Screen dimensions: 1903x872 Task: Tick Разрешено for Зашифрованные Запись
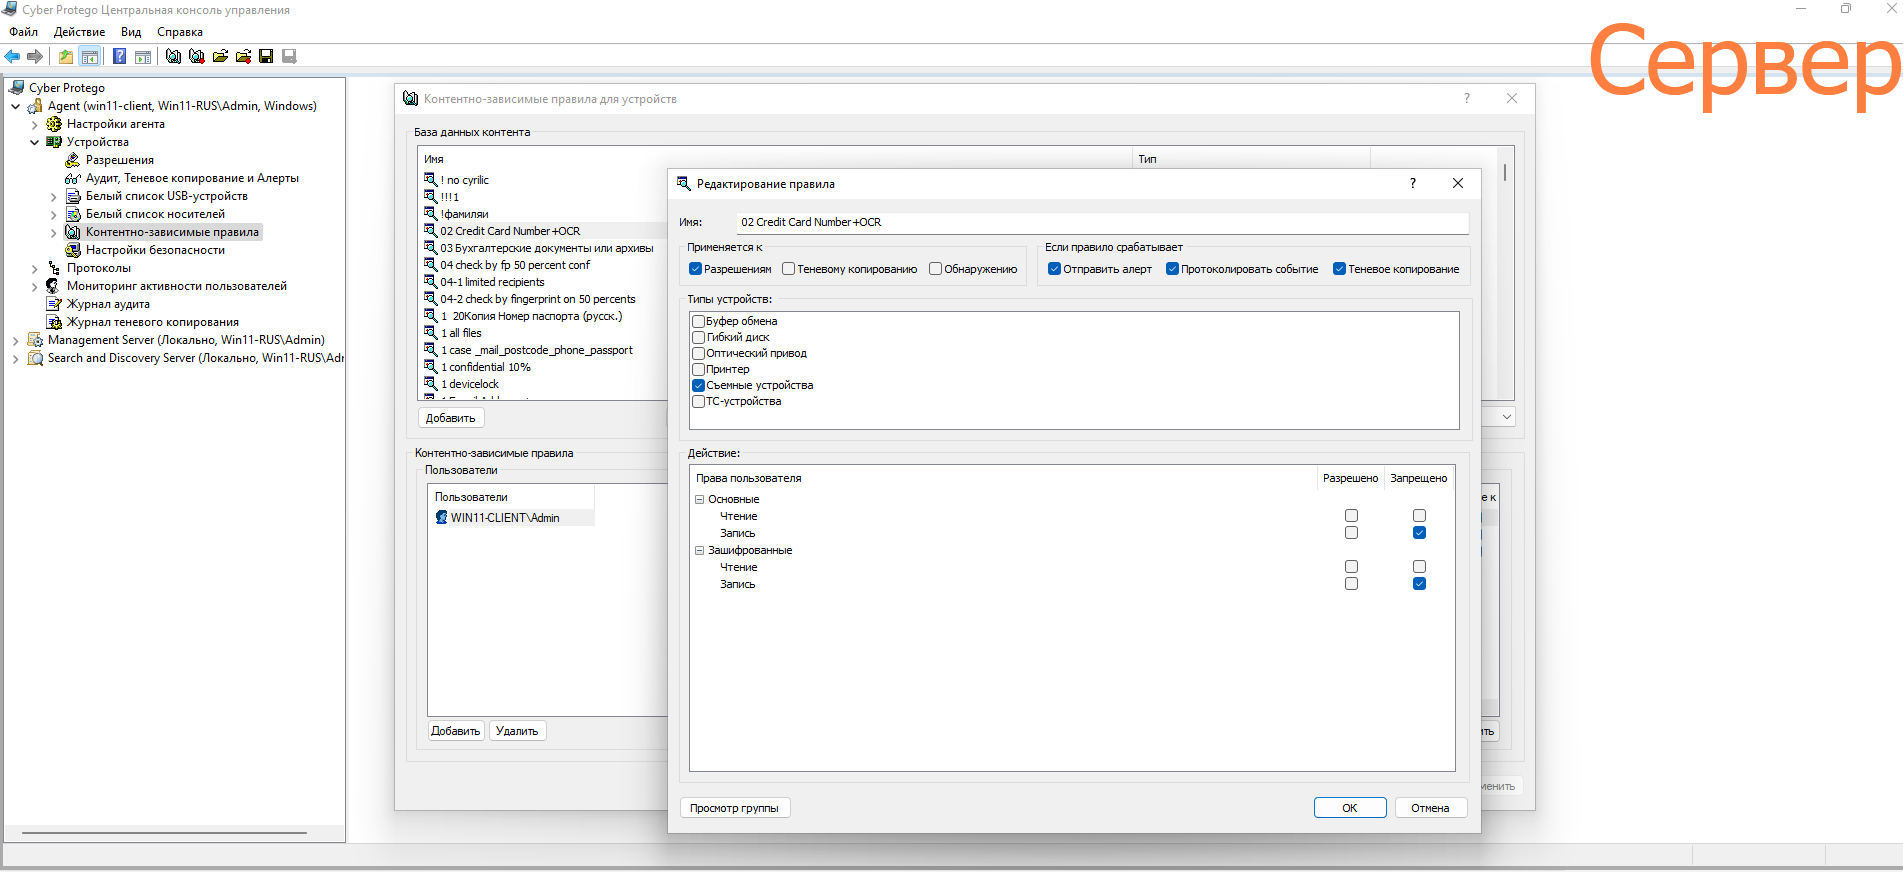click(1351, 584)
